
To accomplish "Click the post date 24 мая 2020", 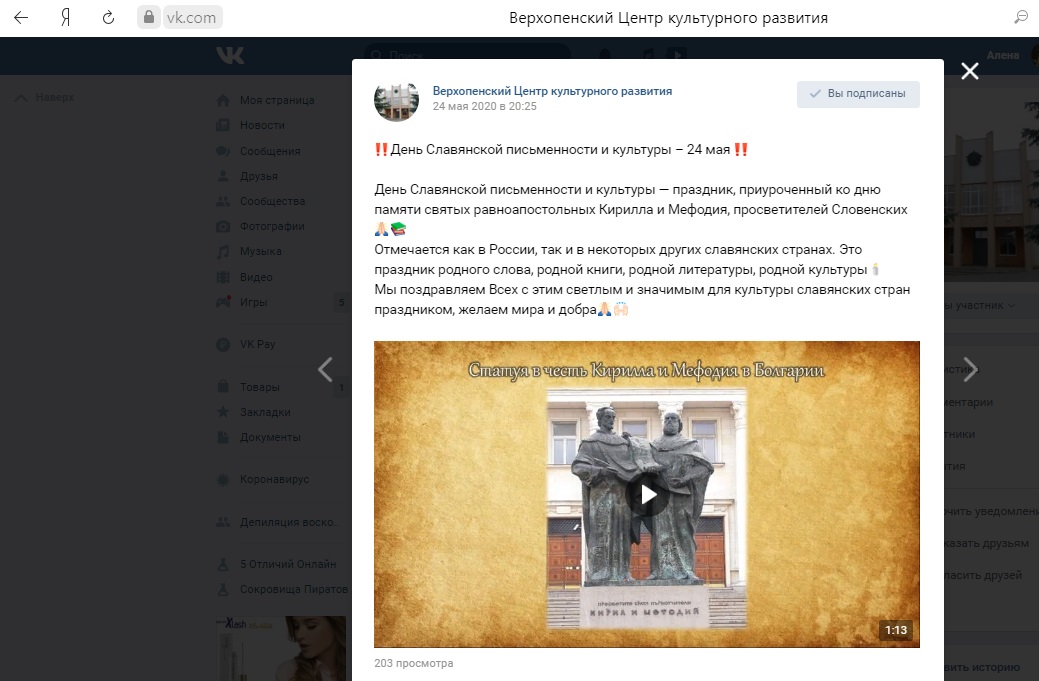I will pyautogui.click(x=484, y=106).
